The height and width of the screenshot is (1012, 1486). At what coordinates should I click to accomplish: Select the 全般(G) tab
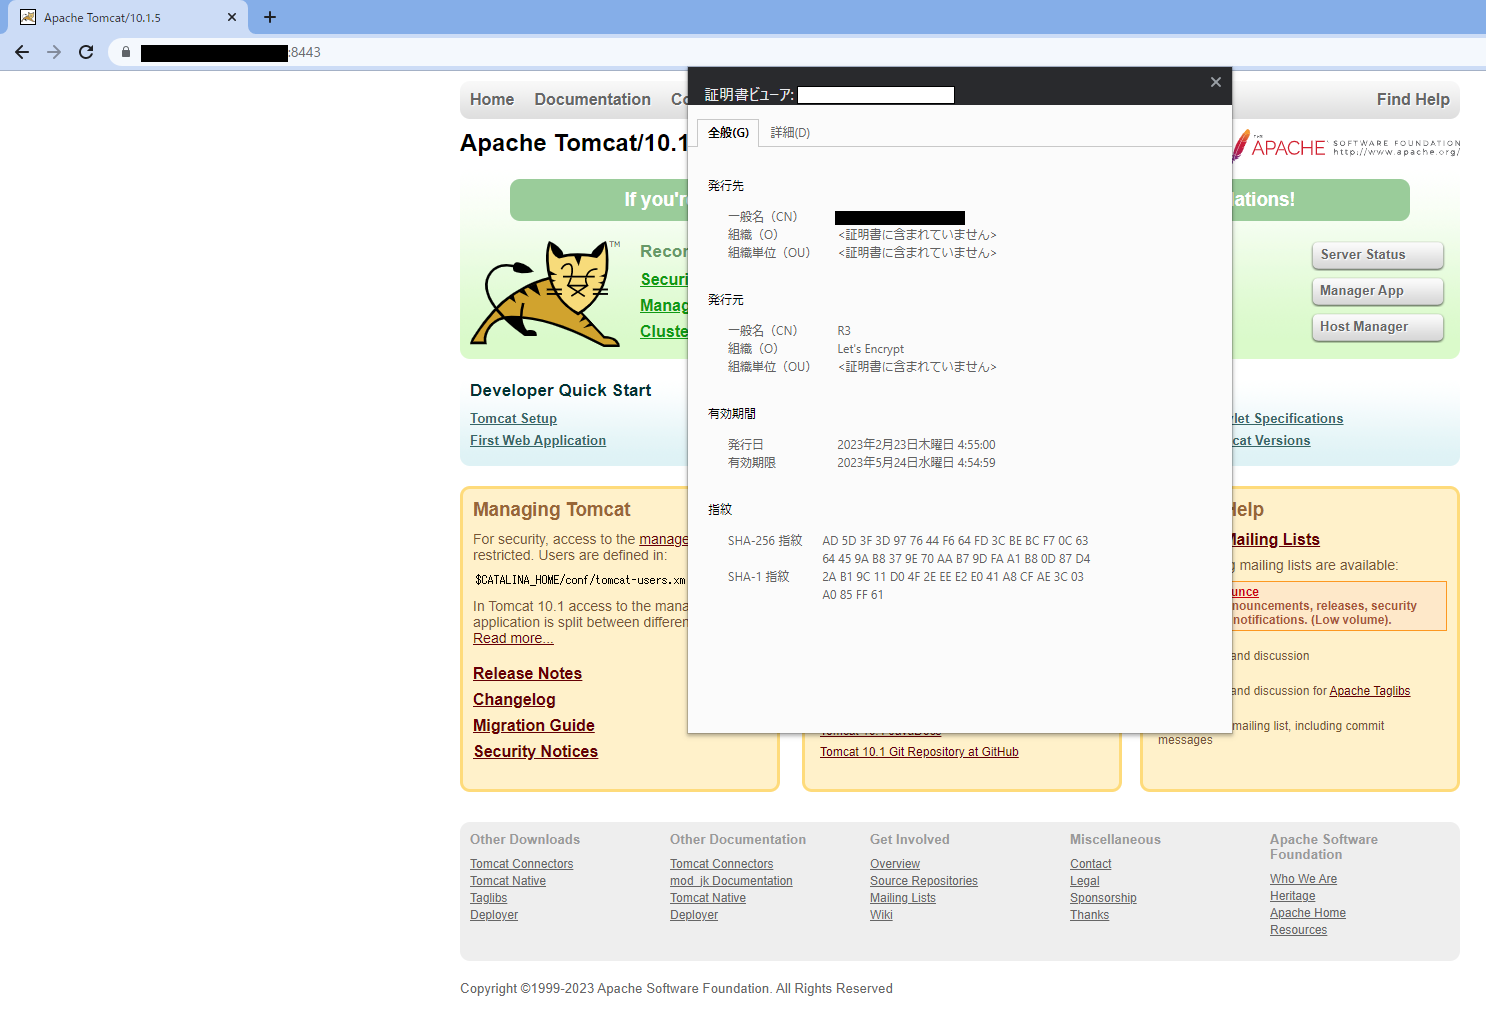(x=728, y=132)
